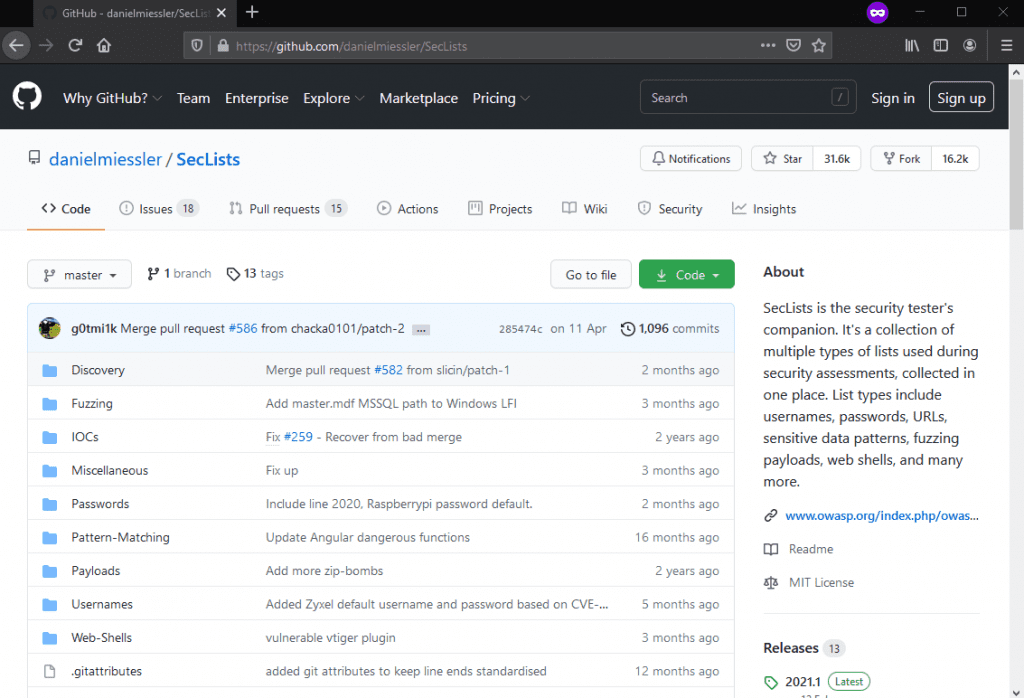Open the www.owasp.org project link

click(882, 516)
